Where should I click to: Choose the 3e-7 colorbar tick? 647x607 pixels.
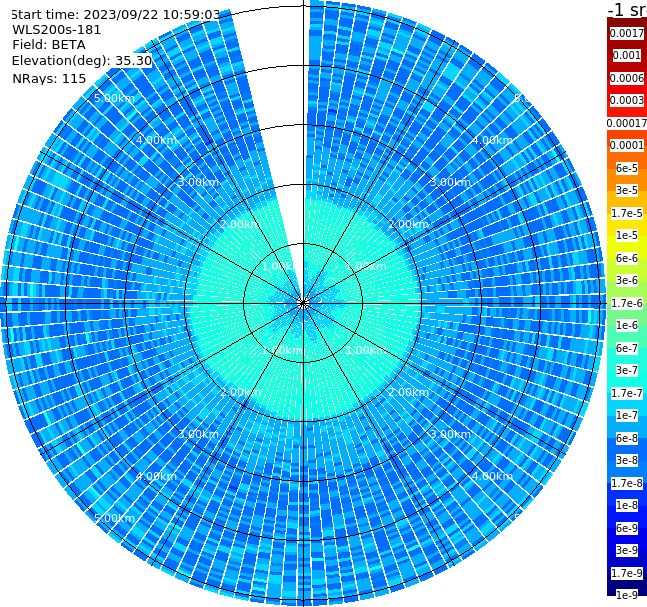pyautogui.click(x=627, y=370)
